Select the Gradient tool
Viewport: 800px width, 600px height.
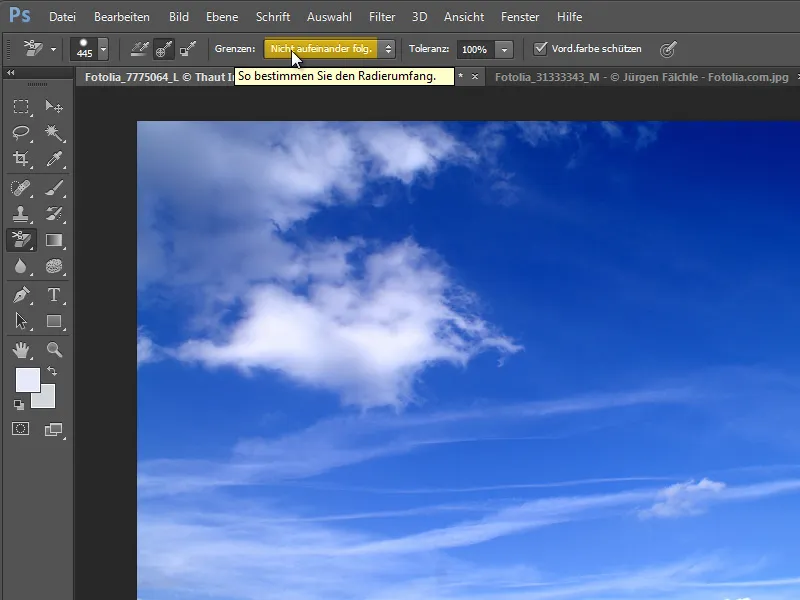pos(54,240)
